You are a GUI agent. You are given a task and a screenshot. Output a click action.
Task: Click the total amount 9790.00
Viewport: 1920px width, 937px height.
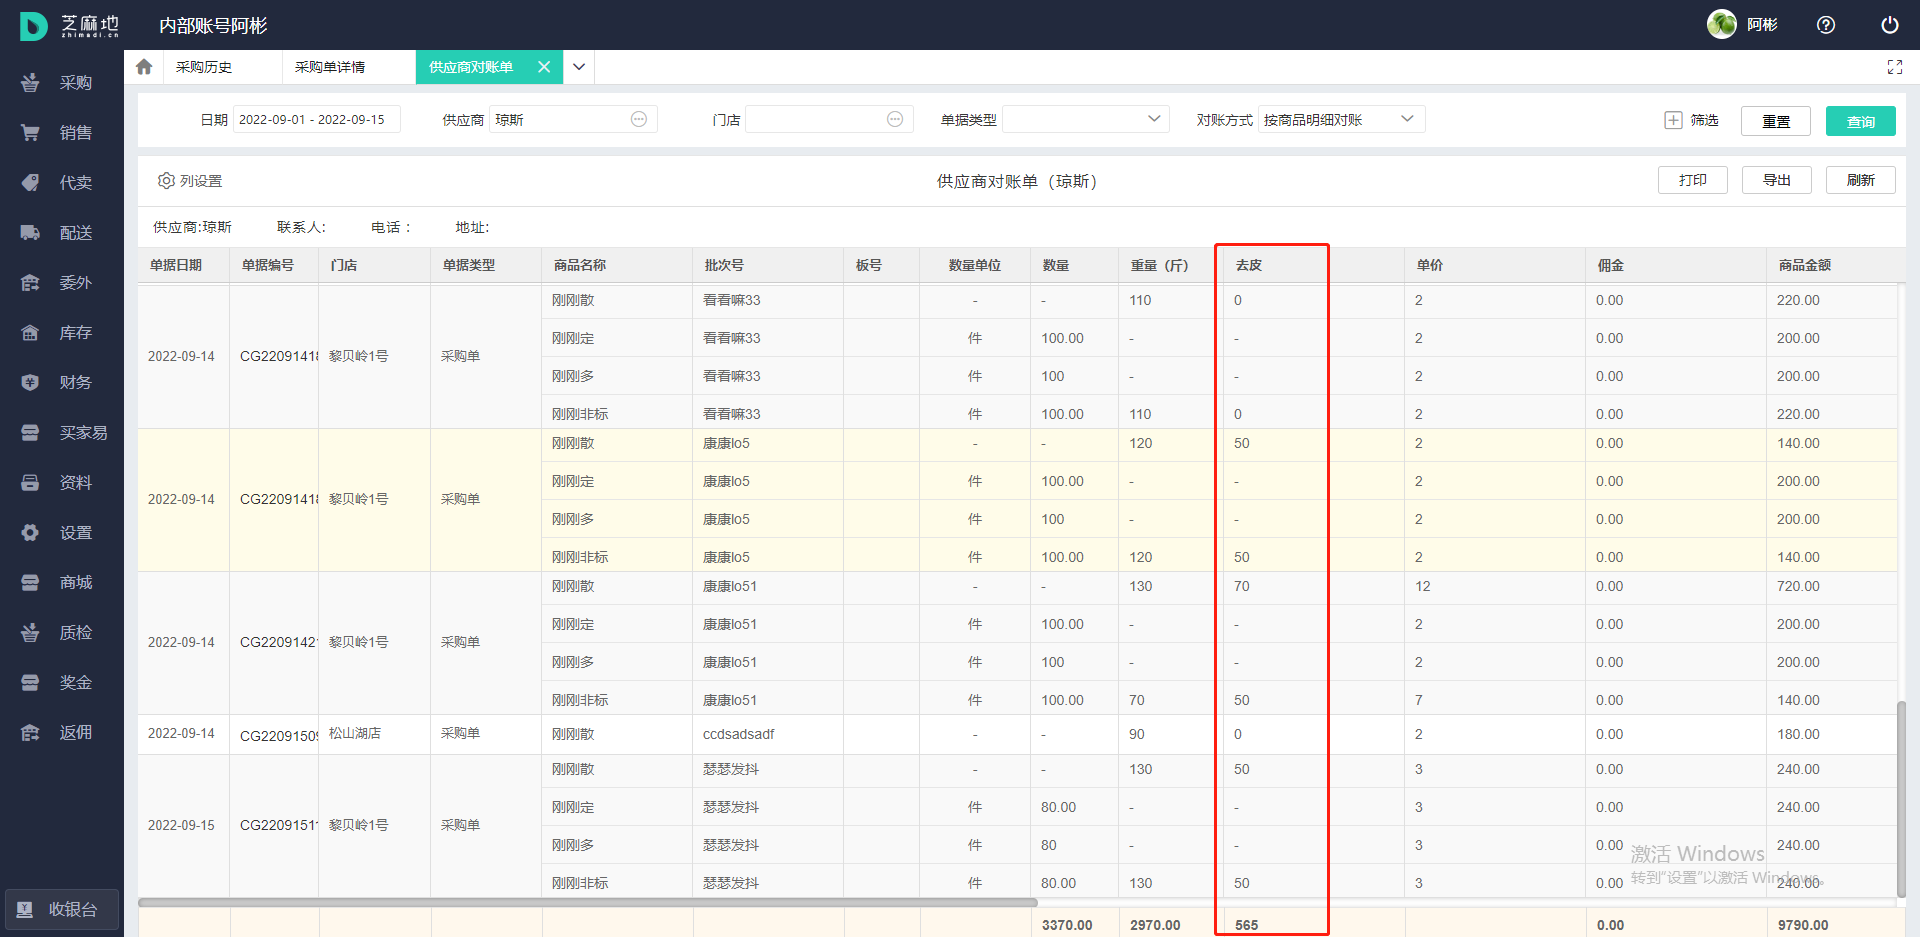click(1803, 925)
